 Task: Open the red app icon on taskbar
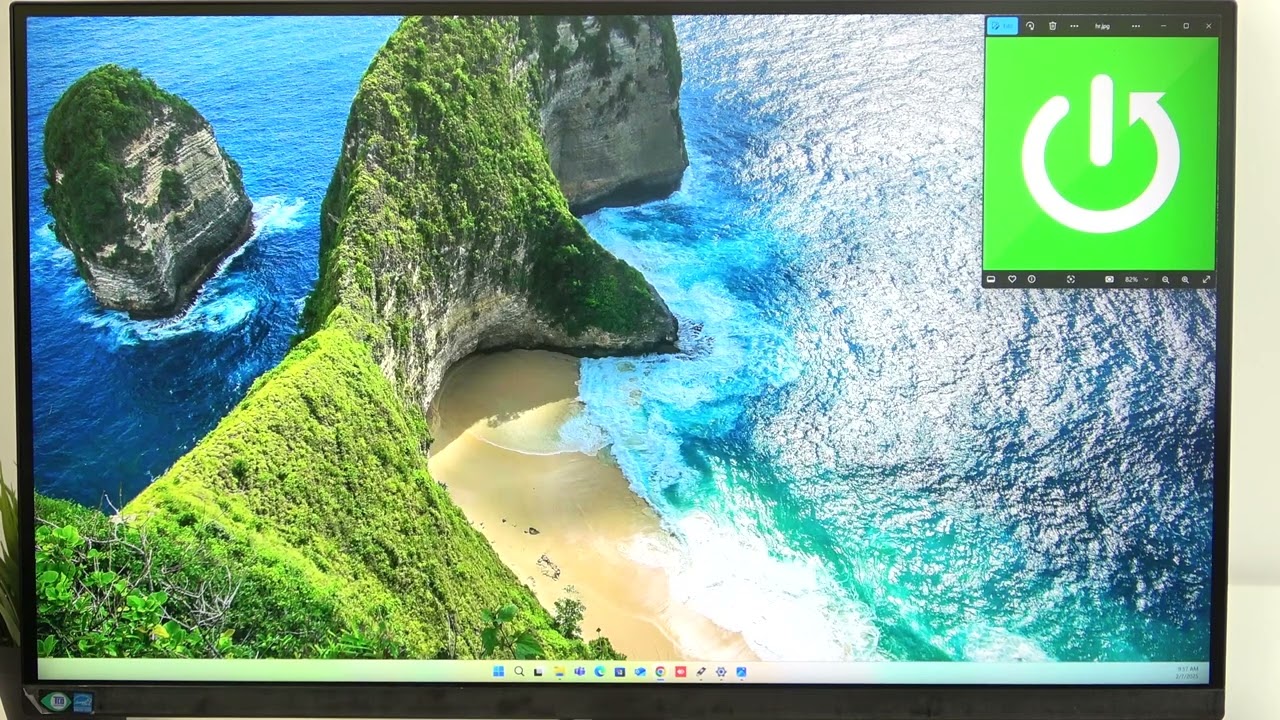coord(680,671)
